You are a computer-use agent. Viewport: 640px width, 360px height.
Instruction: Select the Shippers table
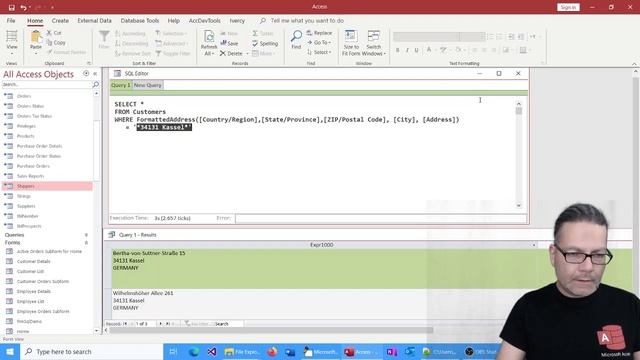pyautogui.click(x=47, y=186)
